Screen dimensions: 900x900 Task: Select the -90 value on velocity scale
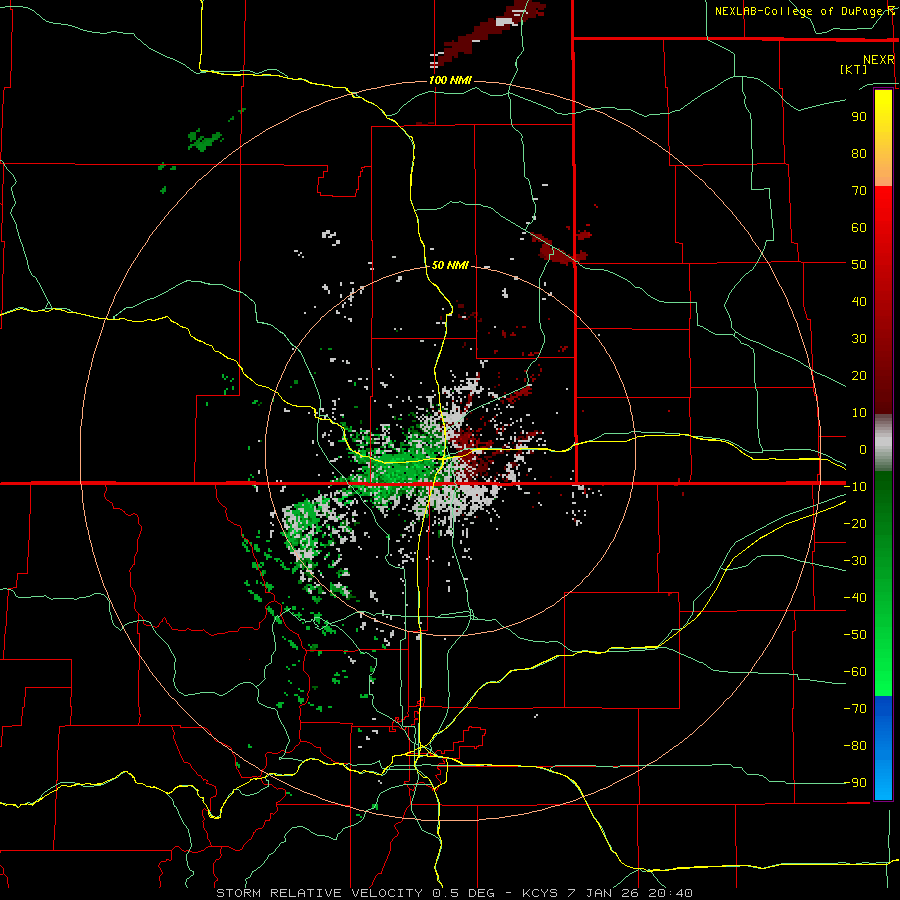pos(855,783)
